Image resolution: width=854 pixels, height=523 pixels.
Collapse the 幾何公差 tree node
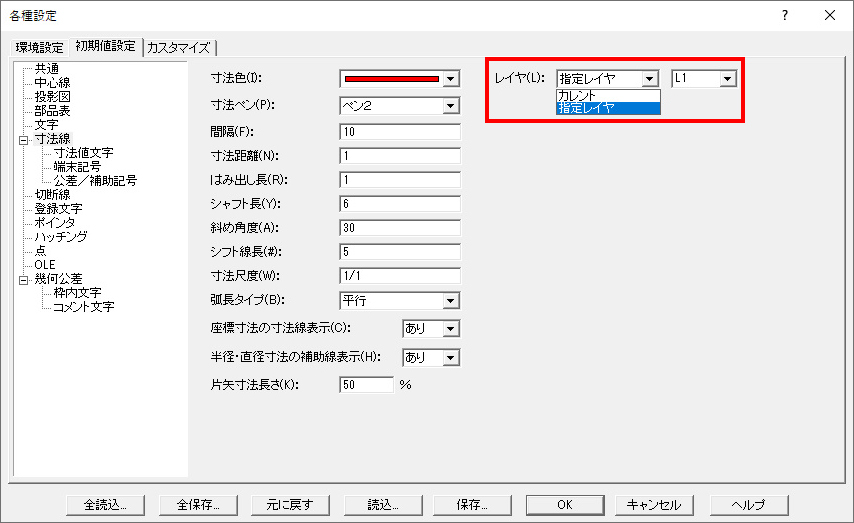(22, 279)
